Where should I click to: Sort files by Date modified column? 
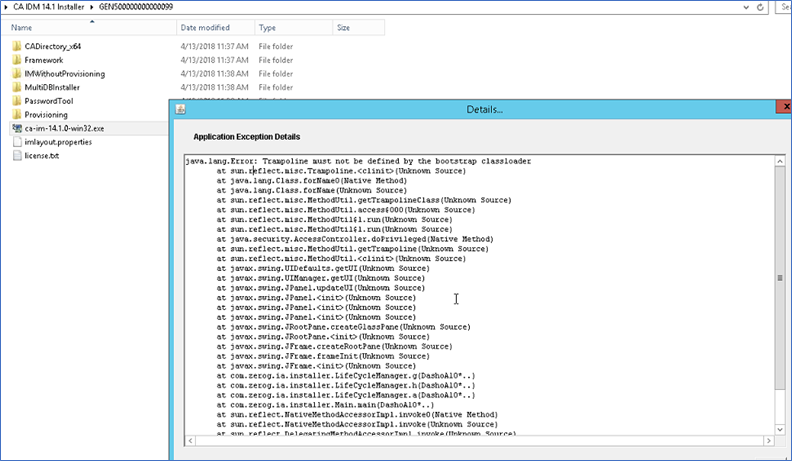point(216,27)
